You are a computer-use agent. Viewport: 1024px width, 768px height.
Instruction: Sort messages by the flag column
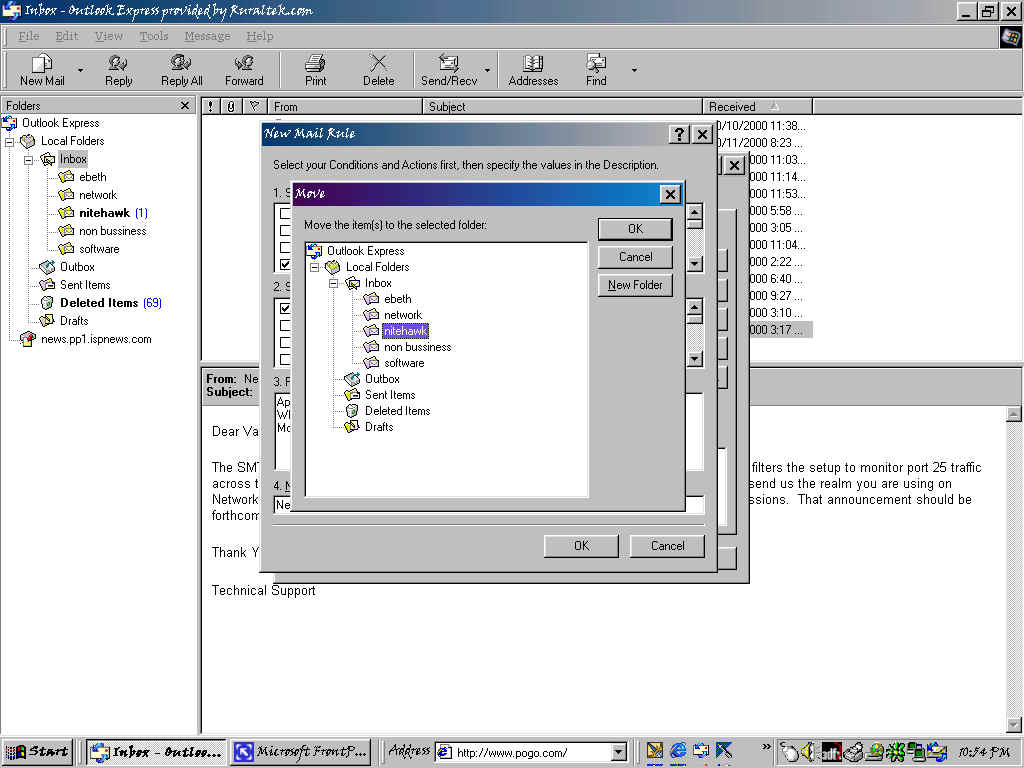[x=254, y=106]
